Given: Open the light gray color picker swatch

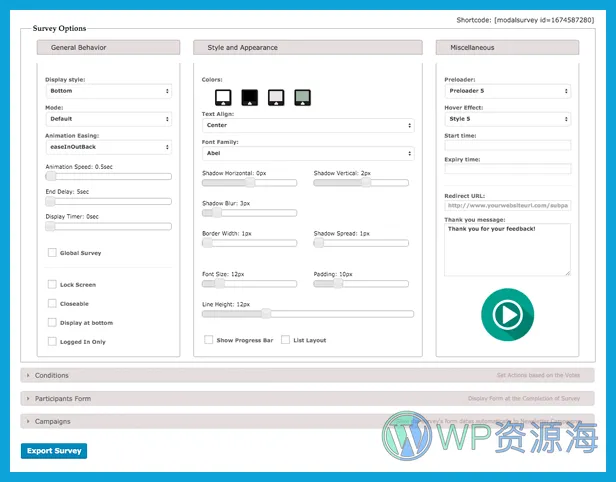Looking at the screenshot, I should click(x=276, y=97).
